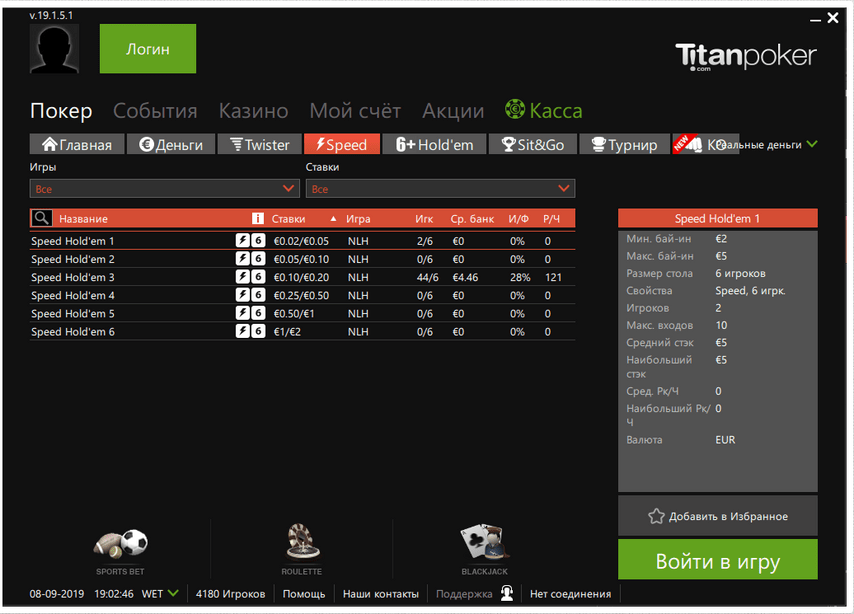The height and width of the screenshot is (614, 854).
Task: Click the Войти в игру button
Action: pyautogui.click(x=717, y=560)
